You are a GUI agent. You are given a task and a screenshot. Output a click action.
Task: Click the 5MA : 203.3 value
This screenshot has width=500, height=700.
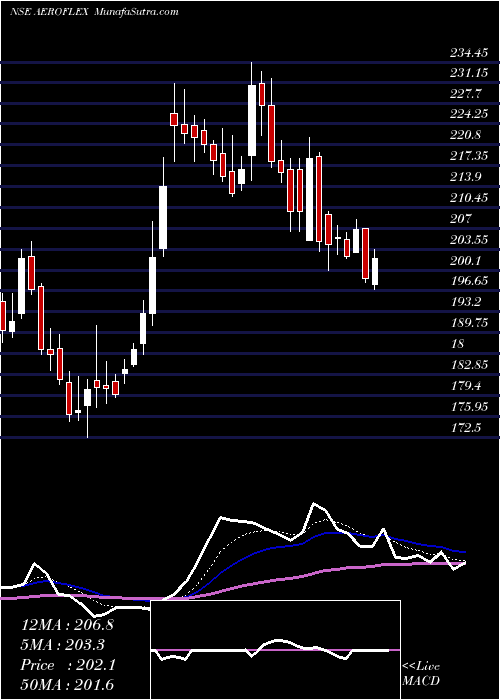pyautogui.click(x=62, y=645)
